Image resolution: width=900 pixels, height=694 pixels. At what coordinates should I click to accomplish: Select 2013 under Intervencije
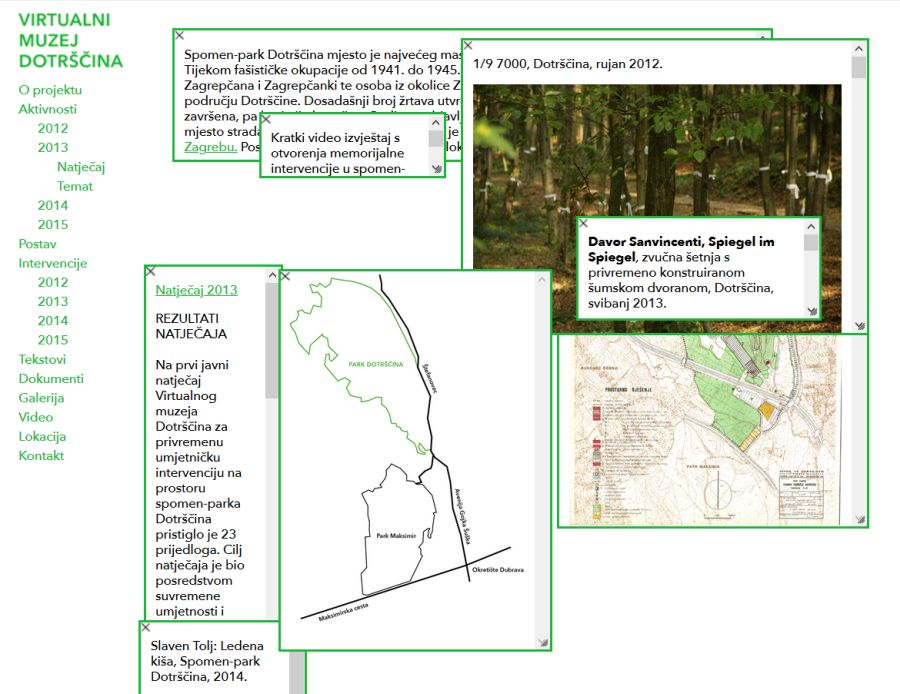[x=53, y=301]
